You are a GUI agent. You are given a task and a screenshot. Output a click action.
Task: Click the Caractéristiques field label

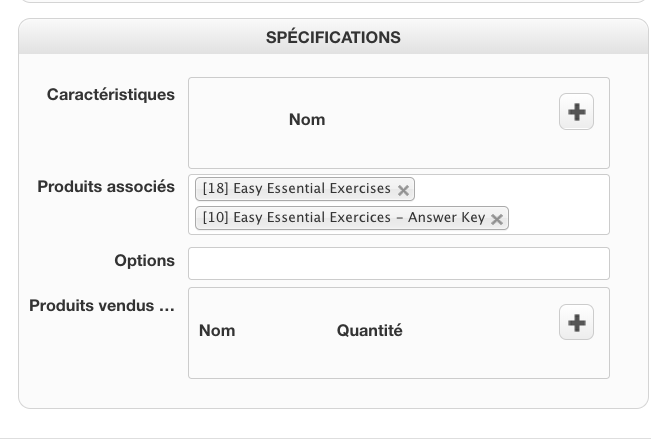(111, 95)
